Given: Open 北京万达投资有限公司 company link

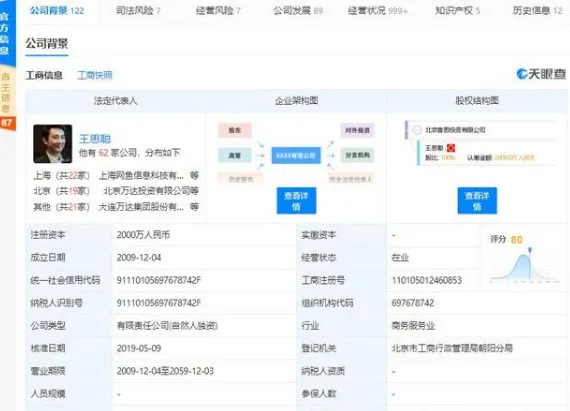Looking at the screenshot, I should pyautogui.click(x=147, y=191).
